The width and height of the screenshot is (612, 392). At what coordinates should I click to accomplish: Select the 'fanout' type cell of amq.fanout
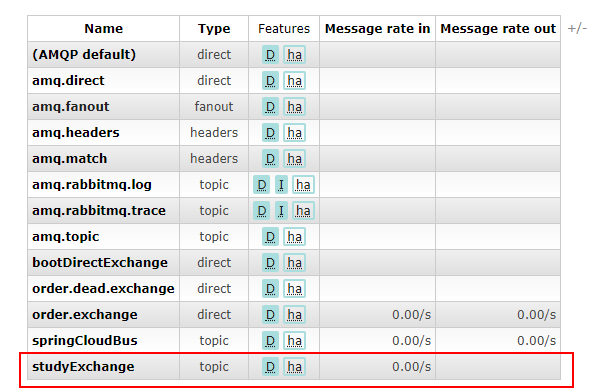point(214,107)
